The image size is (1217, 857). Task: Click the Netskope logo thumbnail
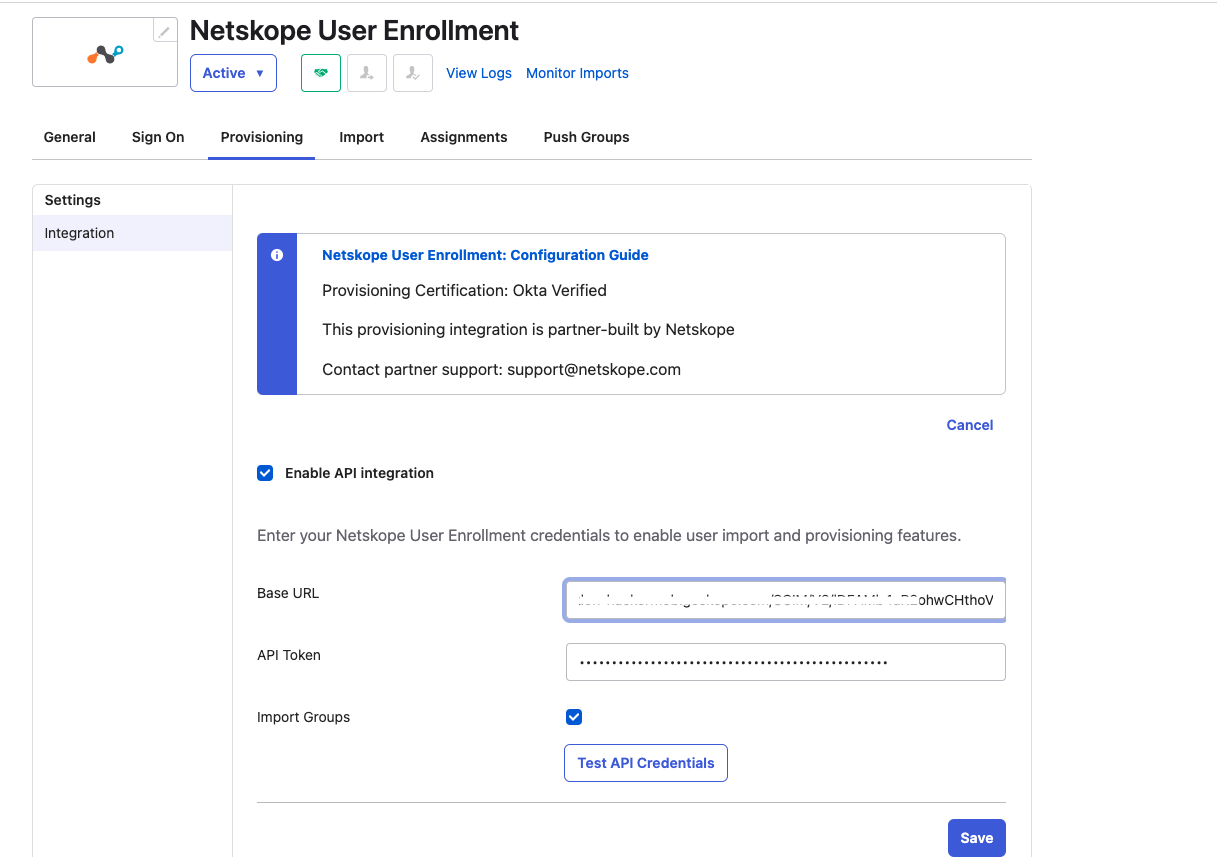(105, 53)
